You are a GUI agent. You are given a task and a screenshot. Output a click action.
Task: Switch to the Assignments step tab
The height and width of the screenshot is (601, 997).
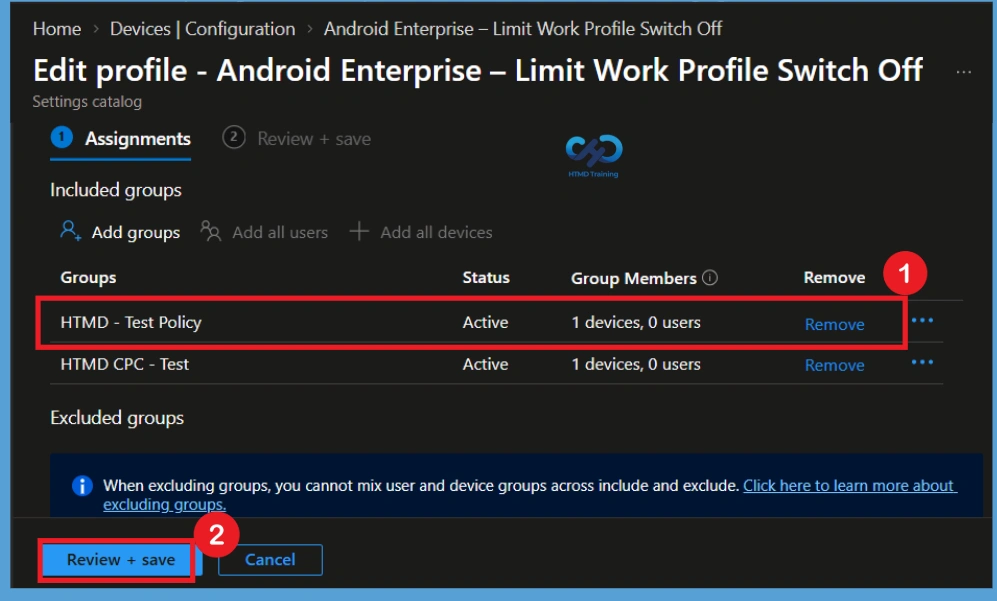121,139
